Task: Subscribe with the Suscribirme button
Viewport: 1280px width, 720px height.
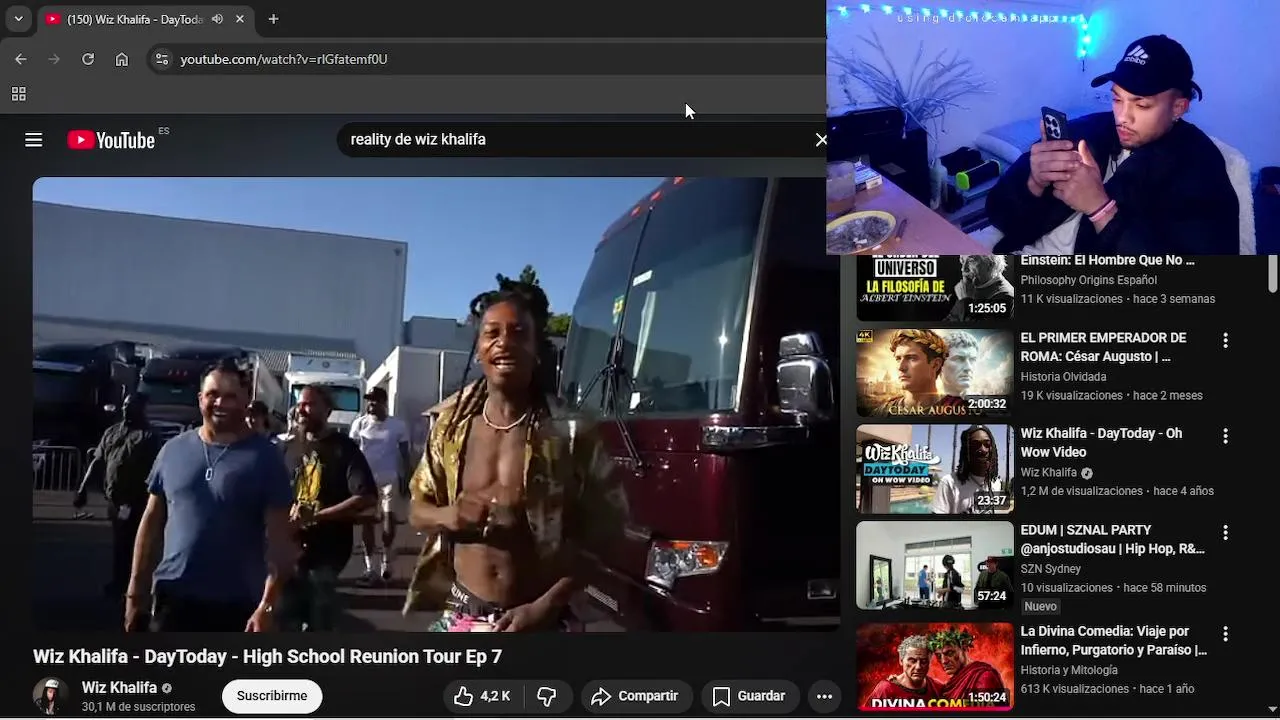Action: point(272,696)
